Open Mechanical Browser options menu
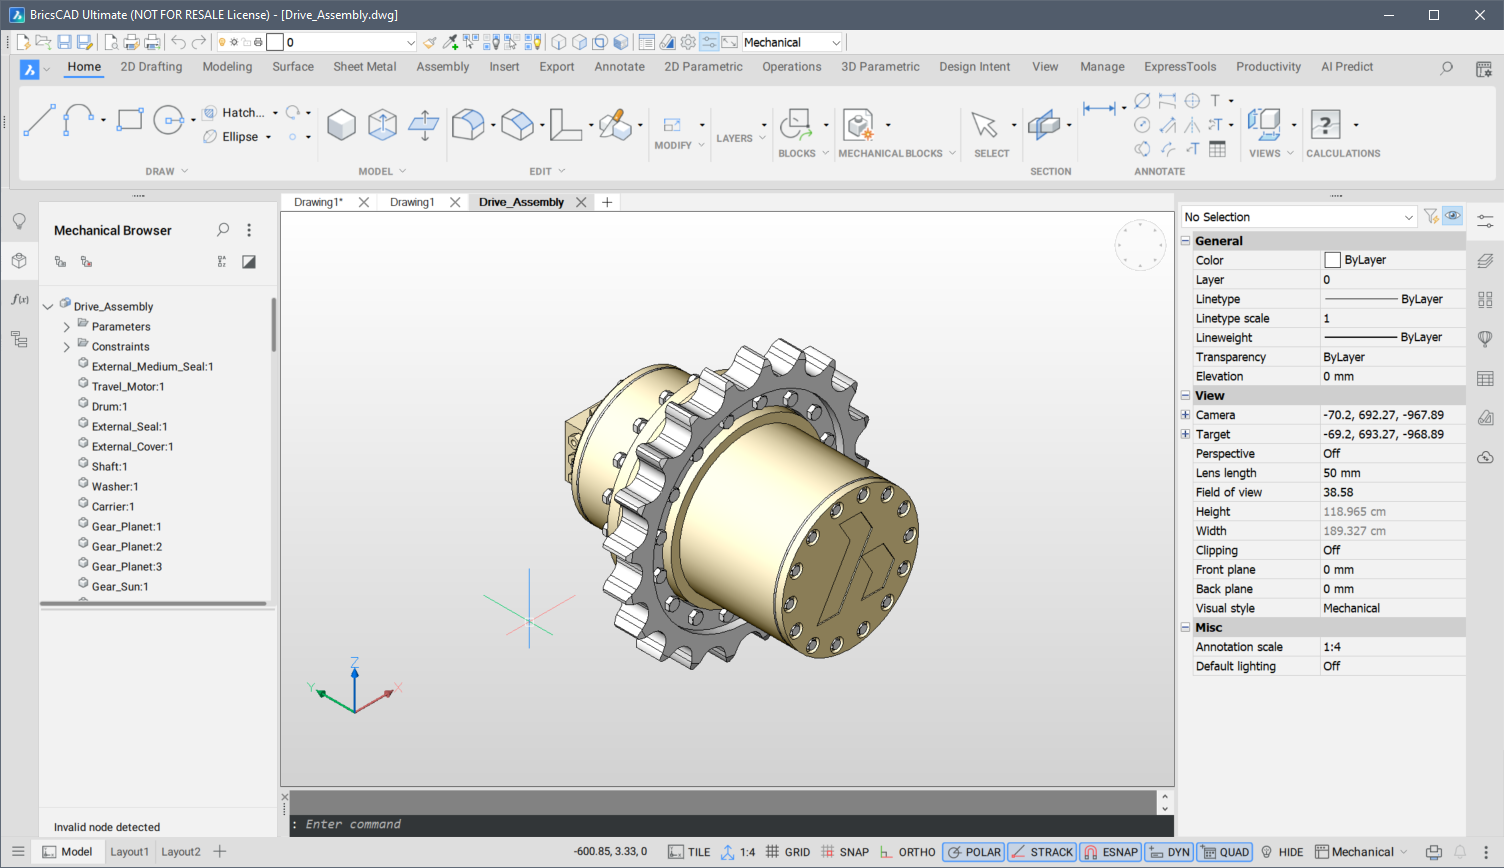 (x=249, y=230)
